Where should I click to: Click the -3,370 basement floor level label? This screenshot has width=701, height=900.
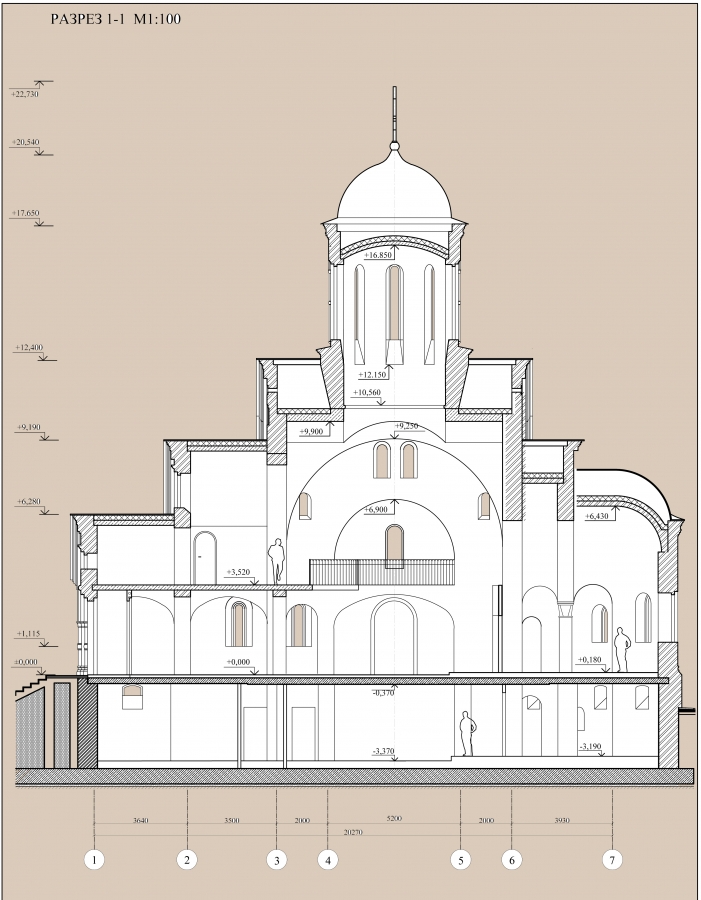pos(385,750)
